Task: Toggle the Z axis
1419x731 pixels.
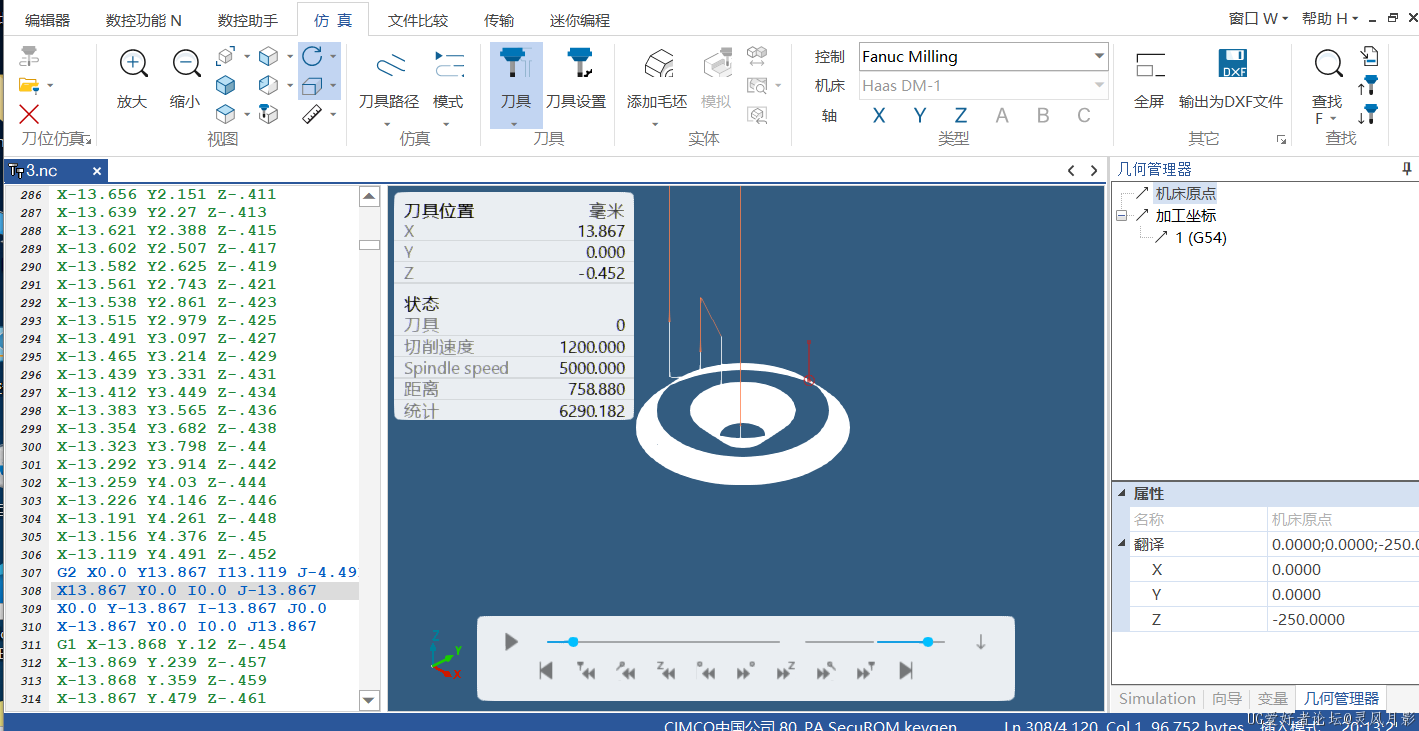Action: (x=960, y=116)
